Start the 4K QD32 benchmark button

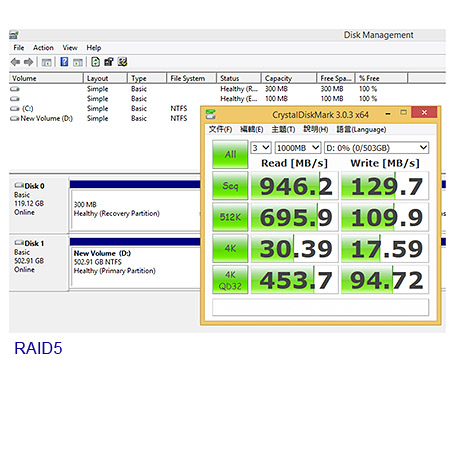coord(230,280)
